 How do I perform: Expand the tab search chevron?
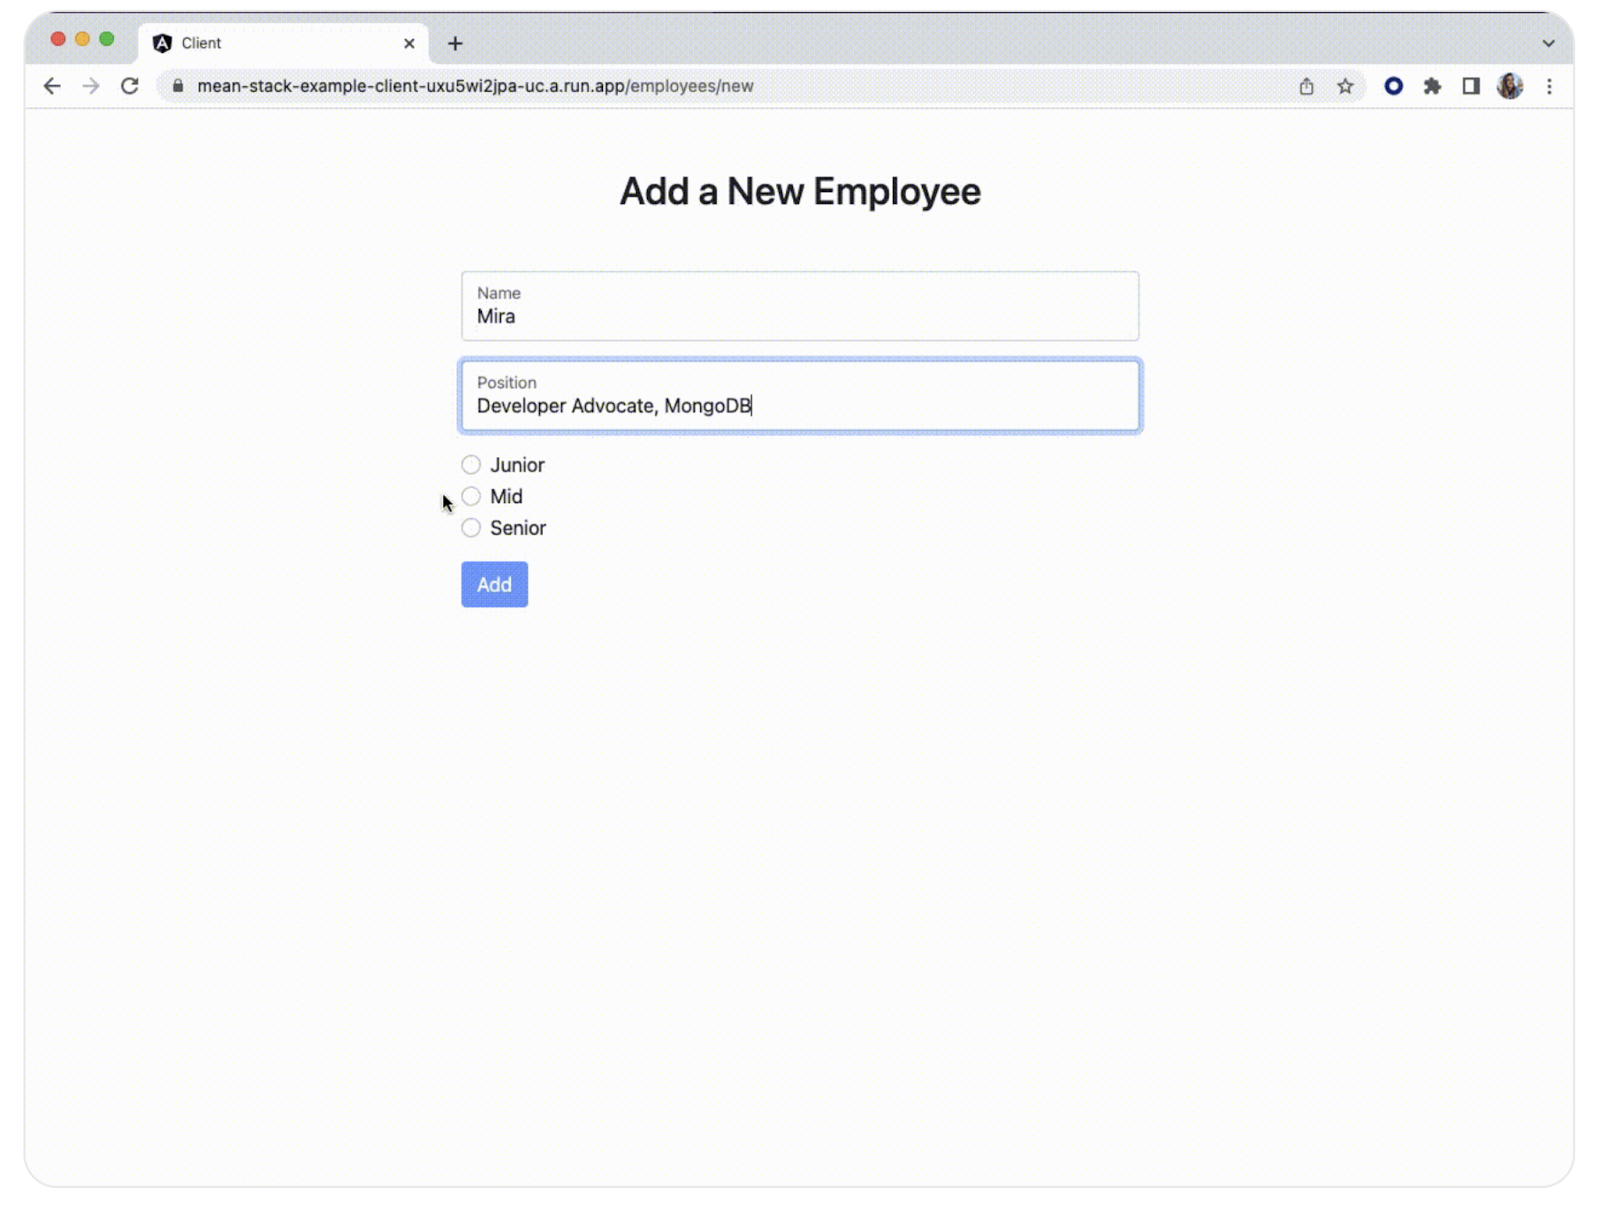(x=1548, y=43)
